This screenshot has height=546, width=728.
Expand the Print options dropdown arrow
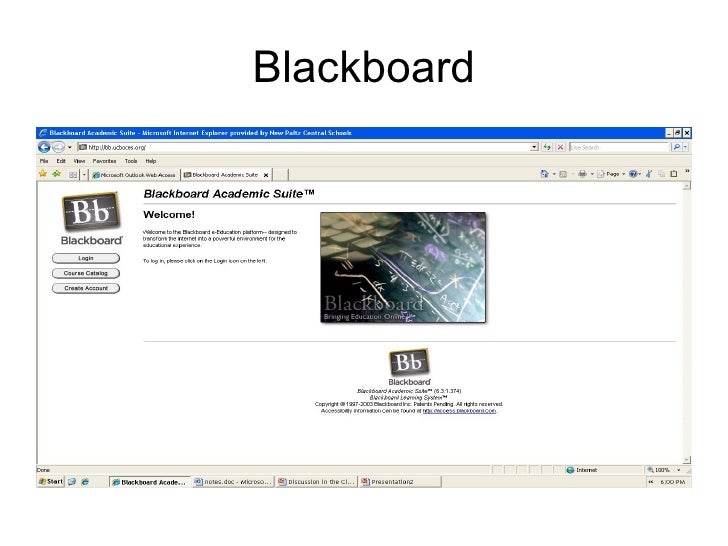[592, 175]
